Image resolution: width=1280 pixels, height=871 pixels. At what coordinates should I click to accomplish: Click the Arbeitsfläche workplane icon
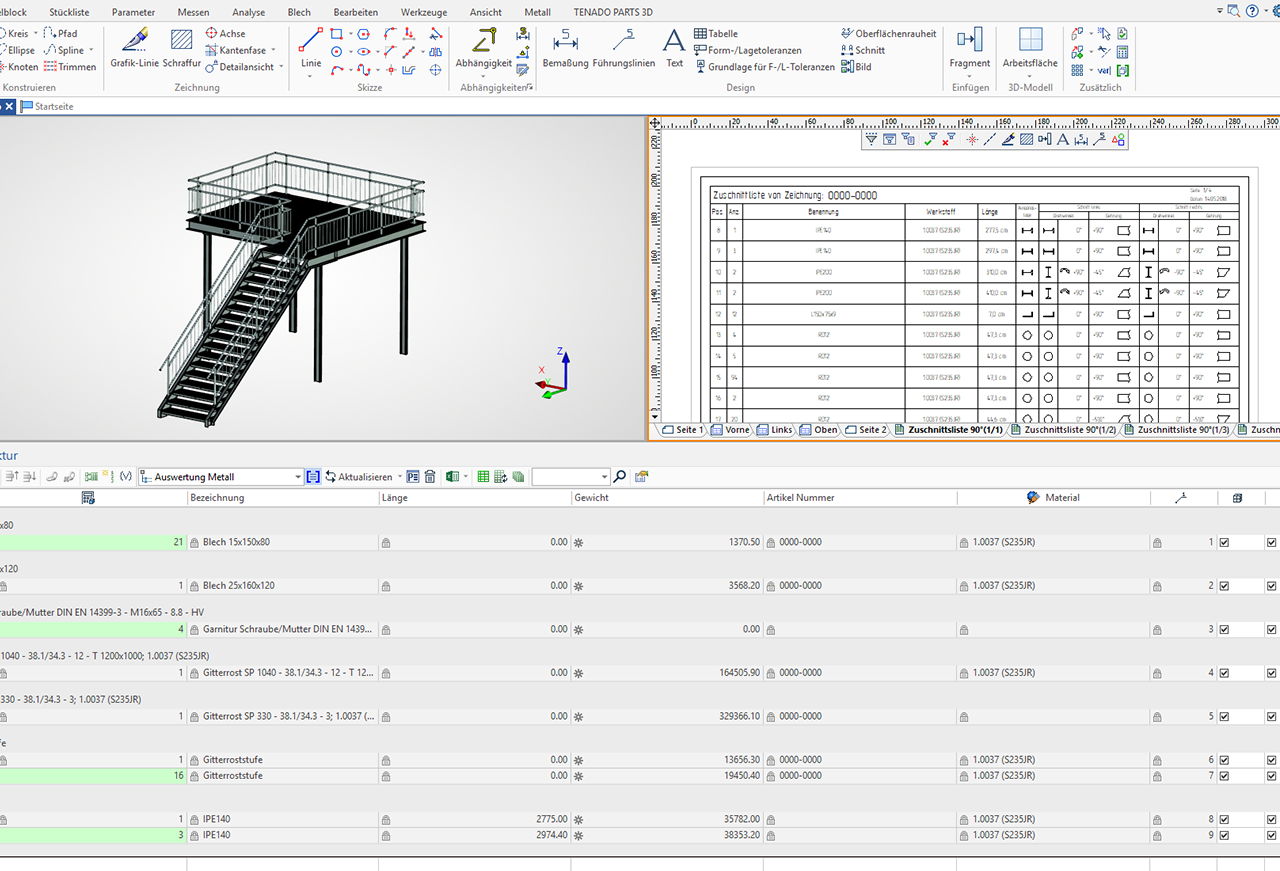pos(1030,41)
